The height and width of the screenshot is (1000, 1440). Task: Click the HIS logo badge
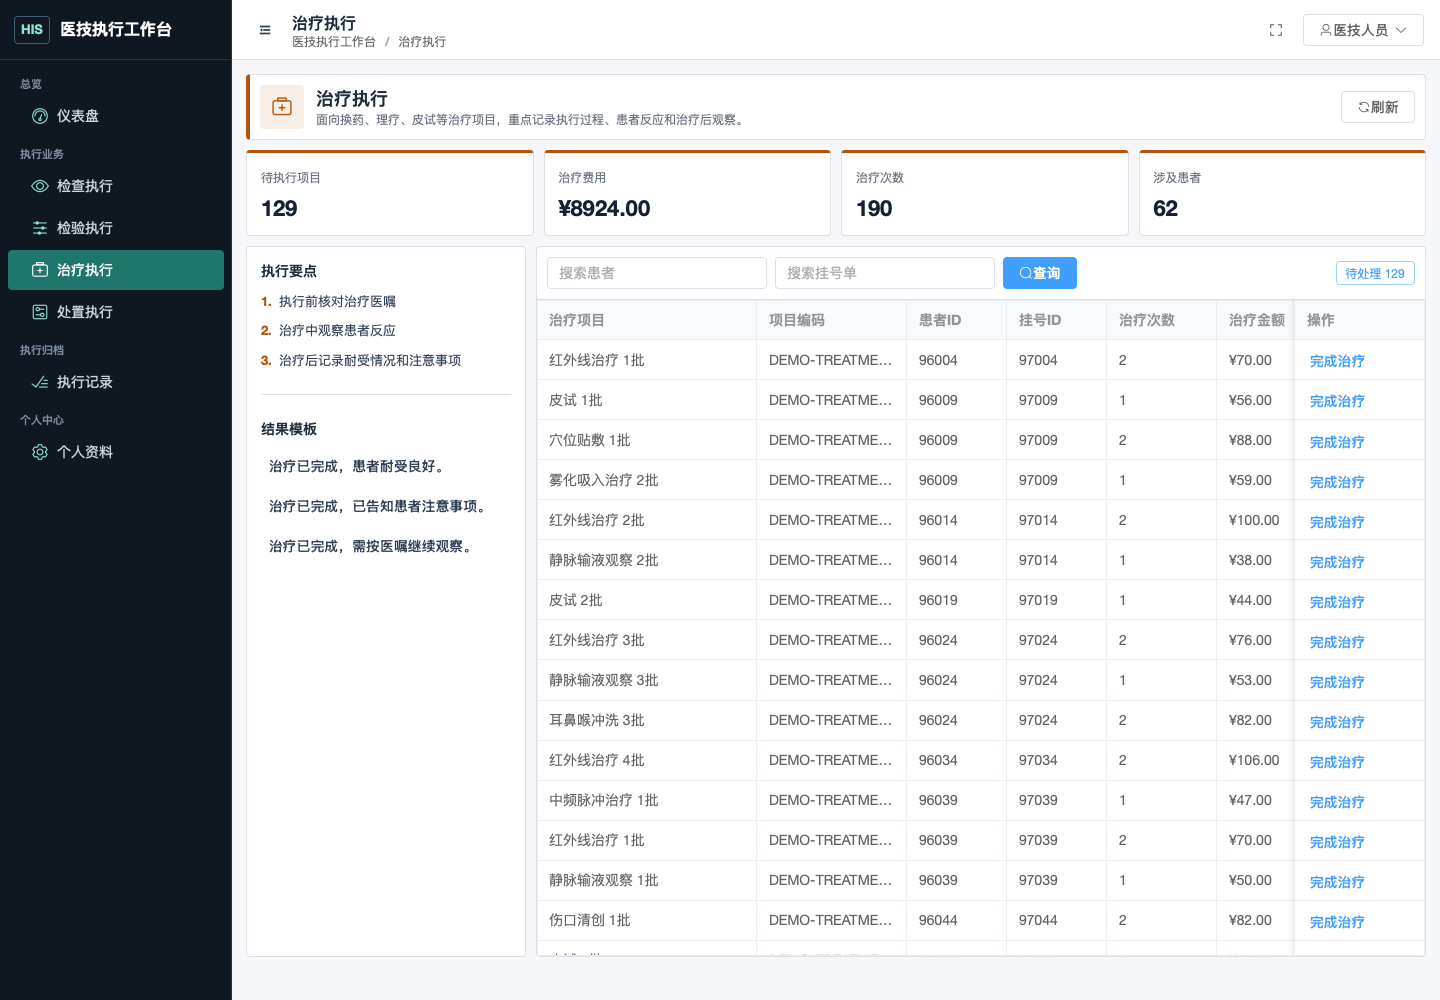click(32, 30)
